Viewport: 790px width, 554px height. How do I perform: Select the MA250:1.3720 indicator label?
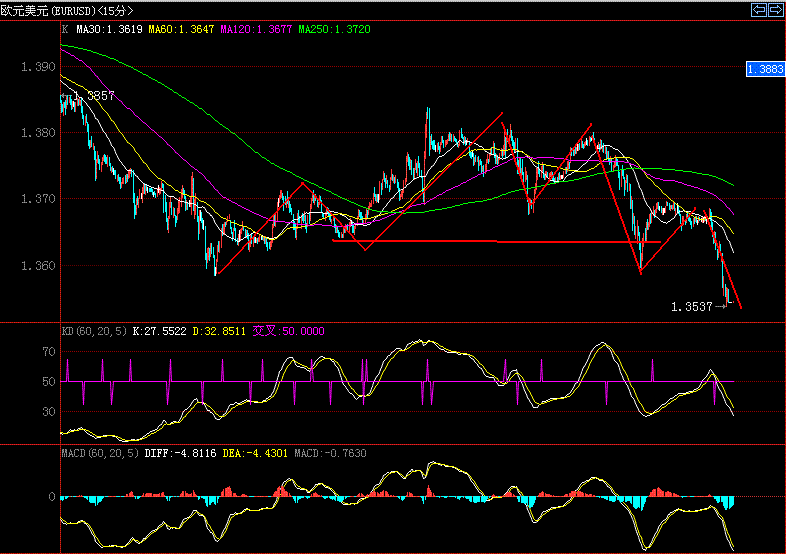[335, 29]
